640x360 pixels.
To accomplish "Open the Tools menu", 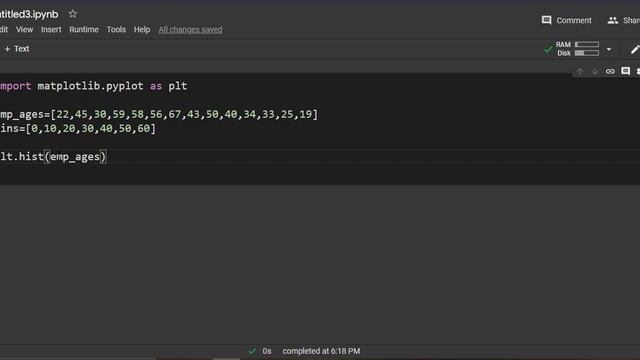I will [x=116, y=29].
